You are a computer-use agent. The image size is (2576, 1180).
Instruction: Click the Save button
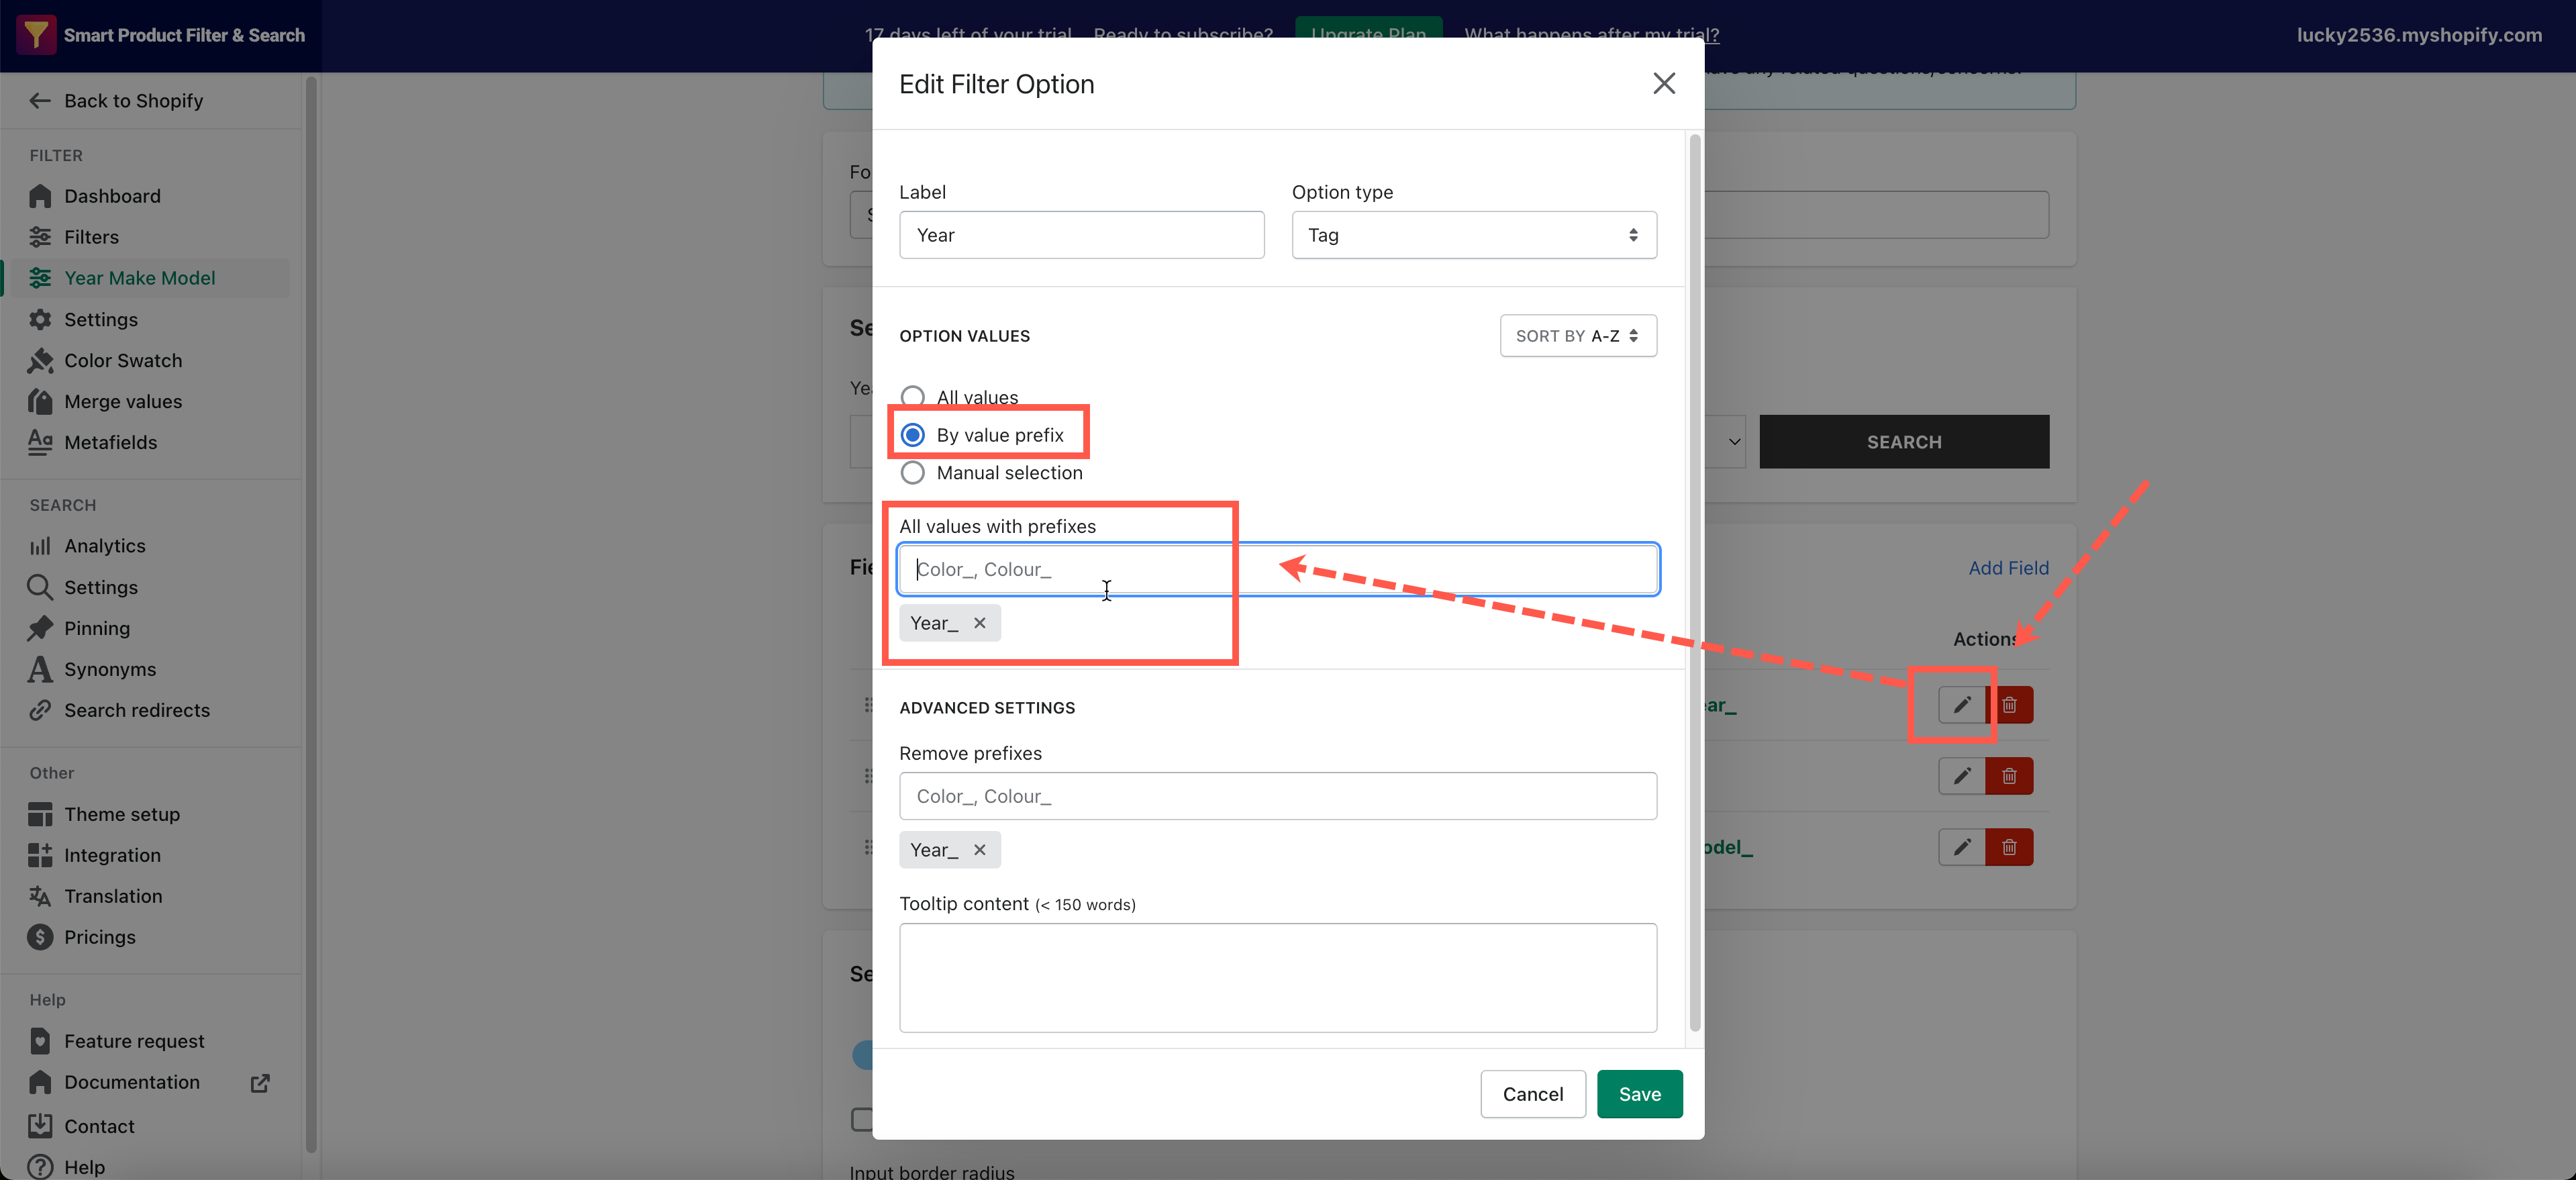coord(1639,1093)
